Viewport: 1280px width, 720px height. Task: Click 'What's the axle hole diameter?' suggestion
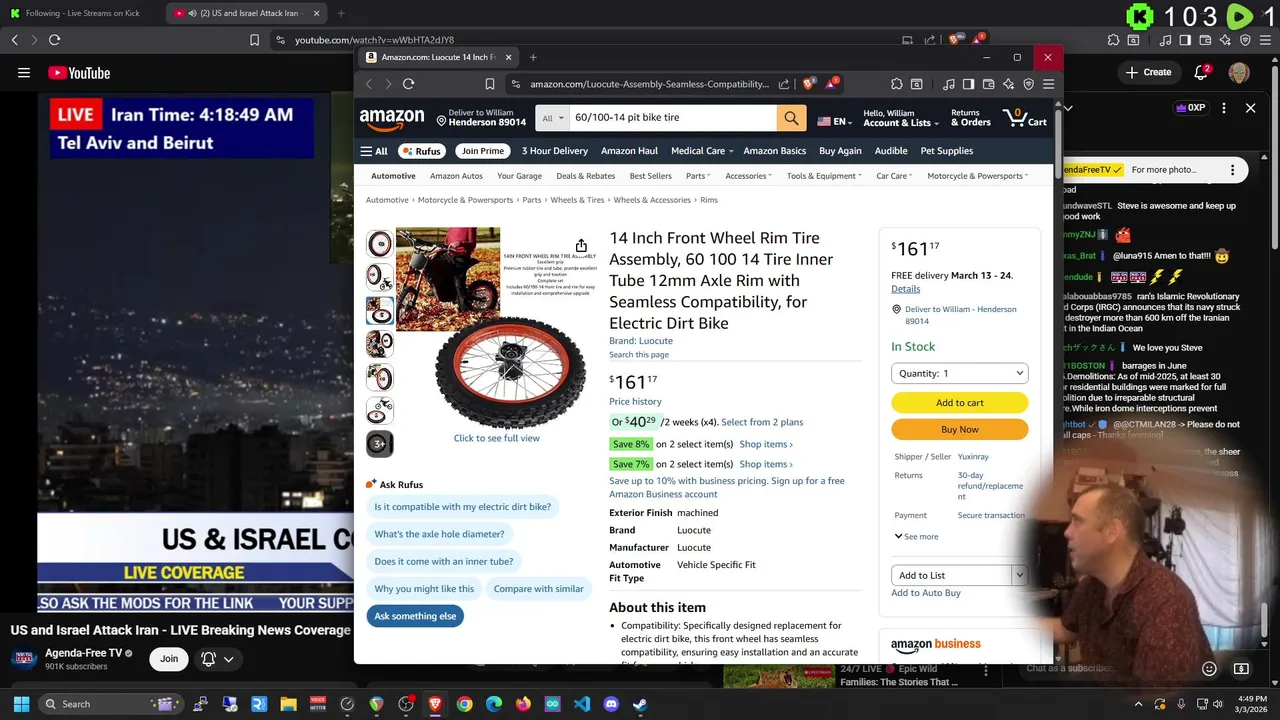tap(439, 534)
